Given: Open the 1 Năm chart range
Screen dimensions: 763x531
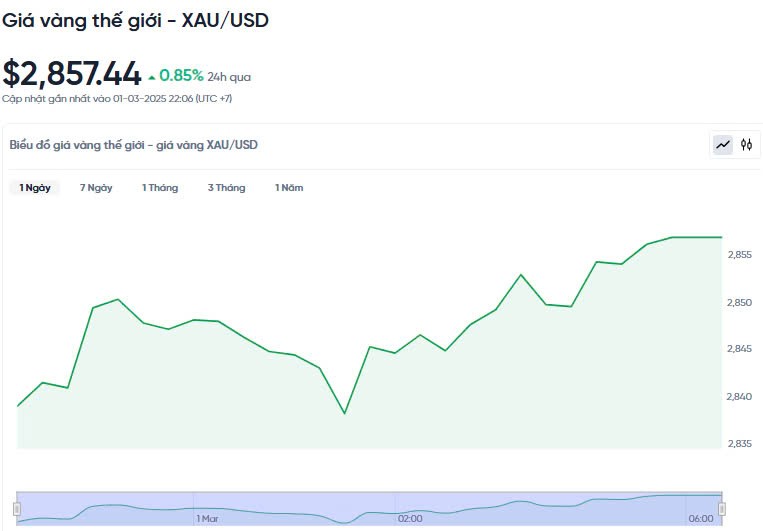Looking at the screenshot, I should (289, 188).
